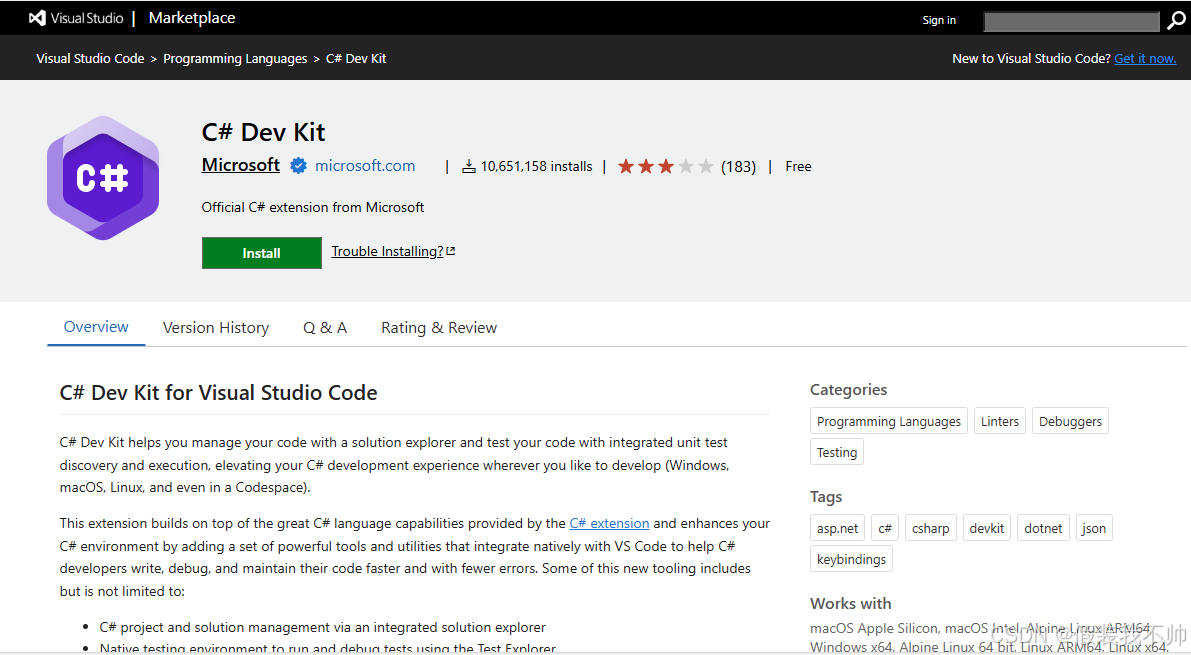Viewport: 1191px width, 655px height.
Task: Switch to the Q & A tab
Action: click(x=325, y=328)
